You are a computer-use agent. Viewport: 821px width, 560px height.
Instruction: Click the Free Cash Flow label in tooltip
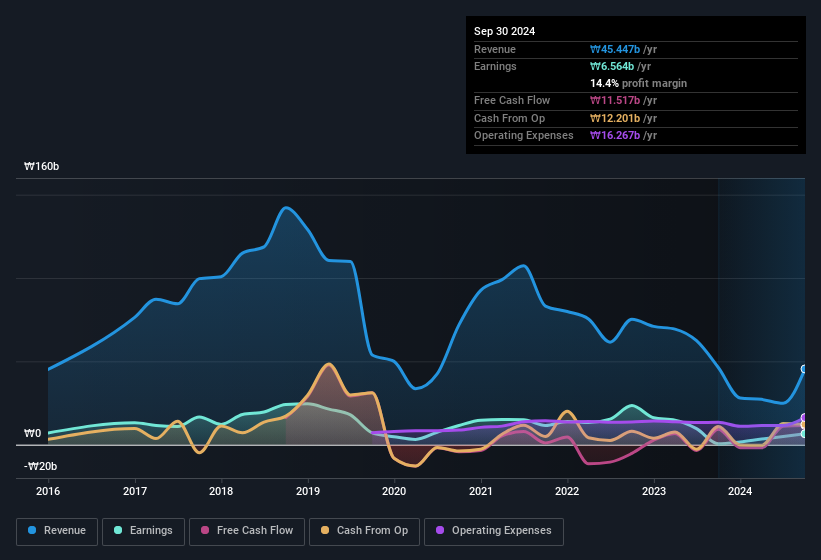512,100
